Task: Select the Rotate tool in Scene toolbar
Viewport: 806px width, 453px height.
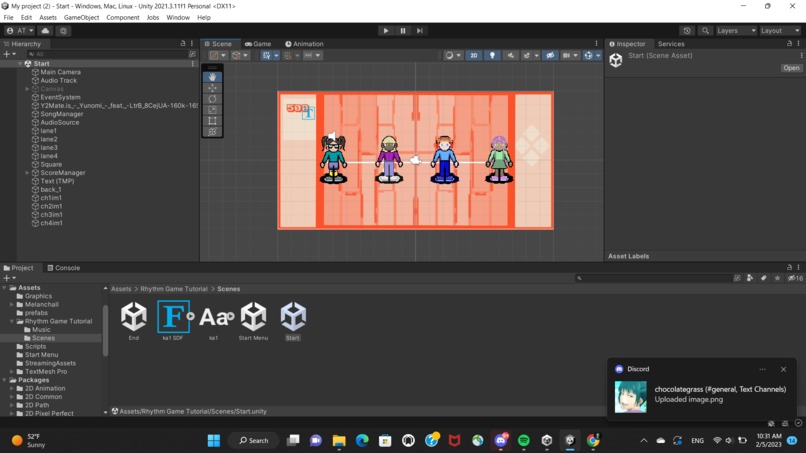Action: [212, 99]
